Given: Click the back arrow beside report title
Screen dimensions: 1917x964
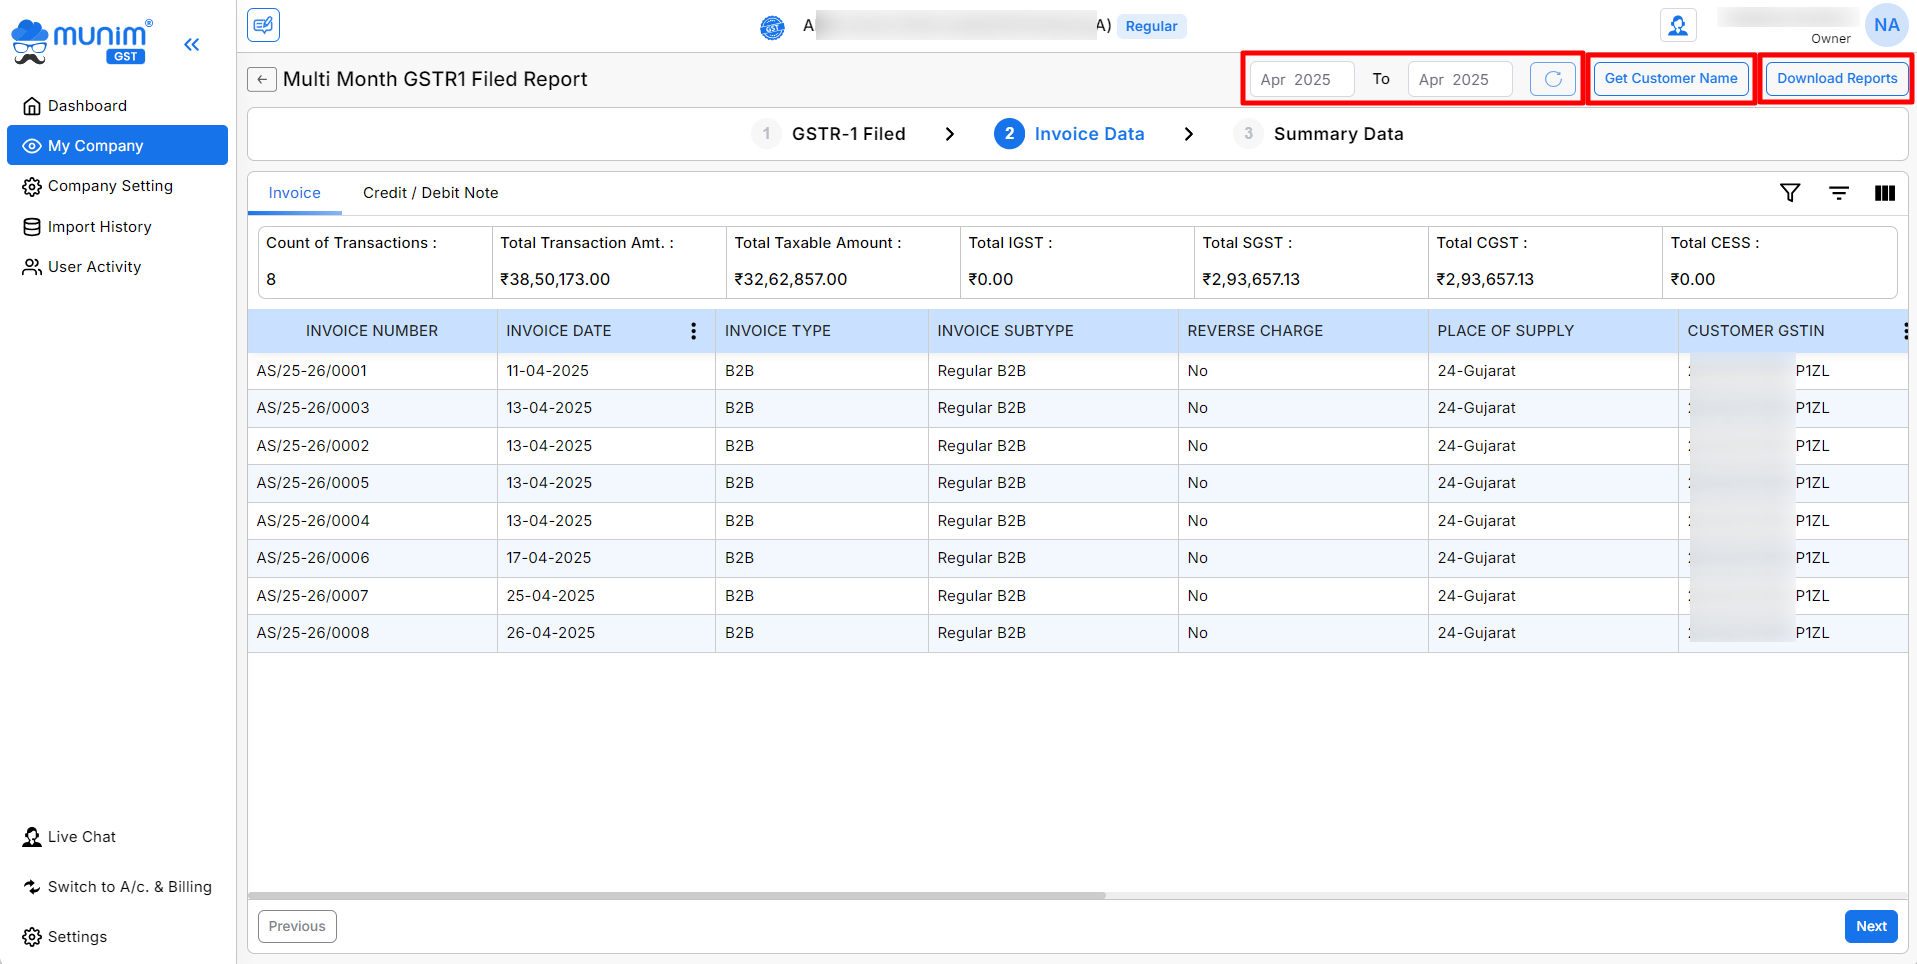Looking at the screenshot, I should [x=262, y=79].
